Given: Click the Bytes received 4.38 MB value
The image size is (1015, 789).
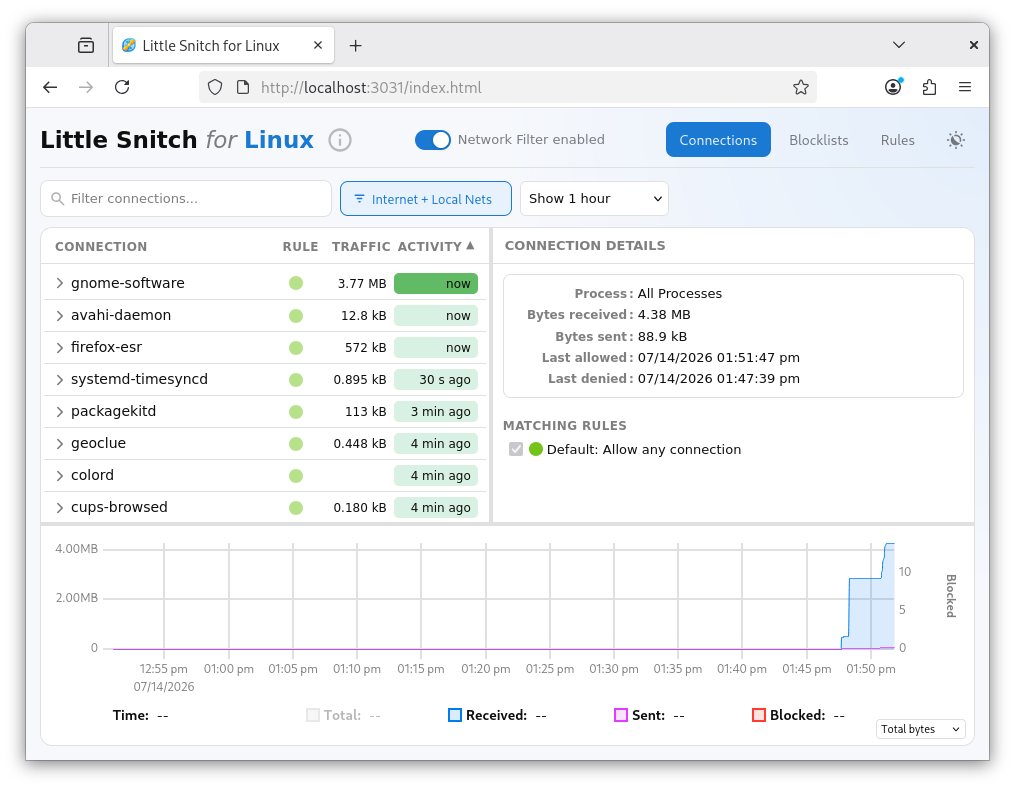Looking at the screenshot, I should click(x=664, y=315).
